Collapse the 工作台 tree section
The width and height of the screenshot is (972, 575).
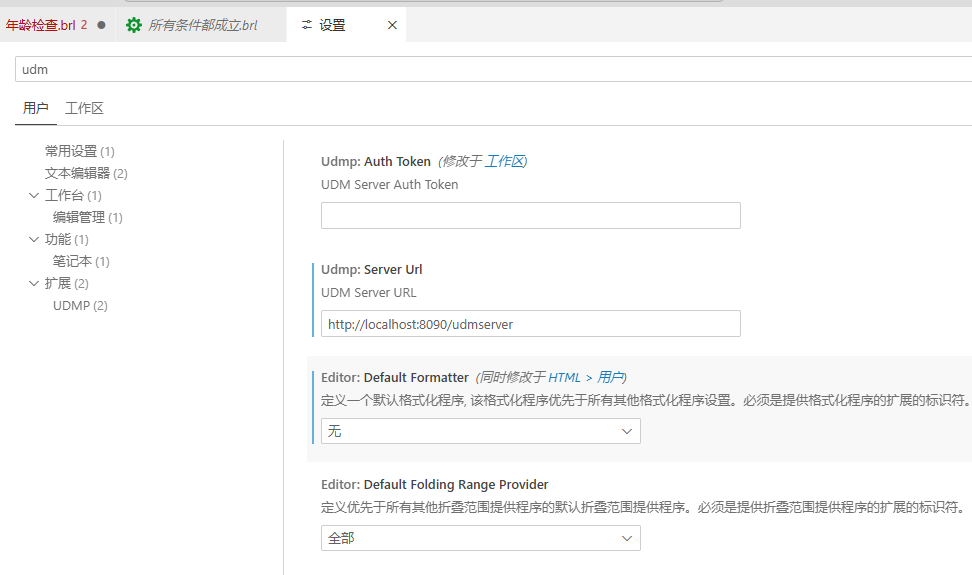pos(34,196)
